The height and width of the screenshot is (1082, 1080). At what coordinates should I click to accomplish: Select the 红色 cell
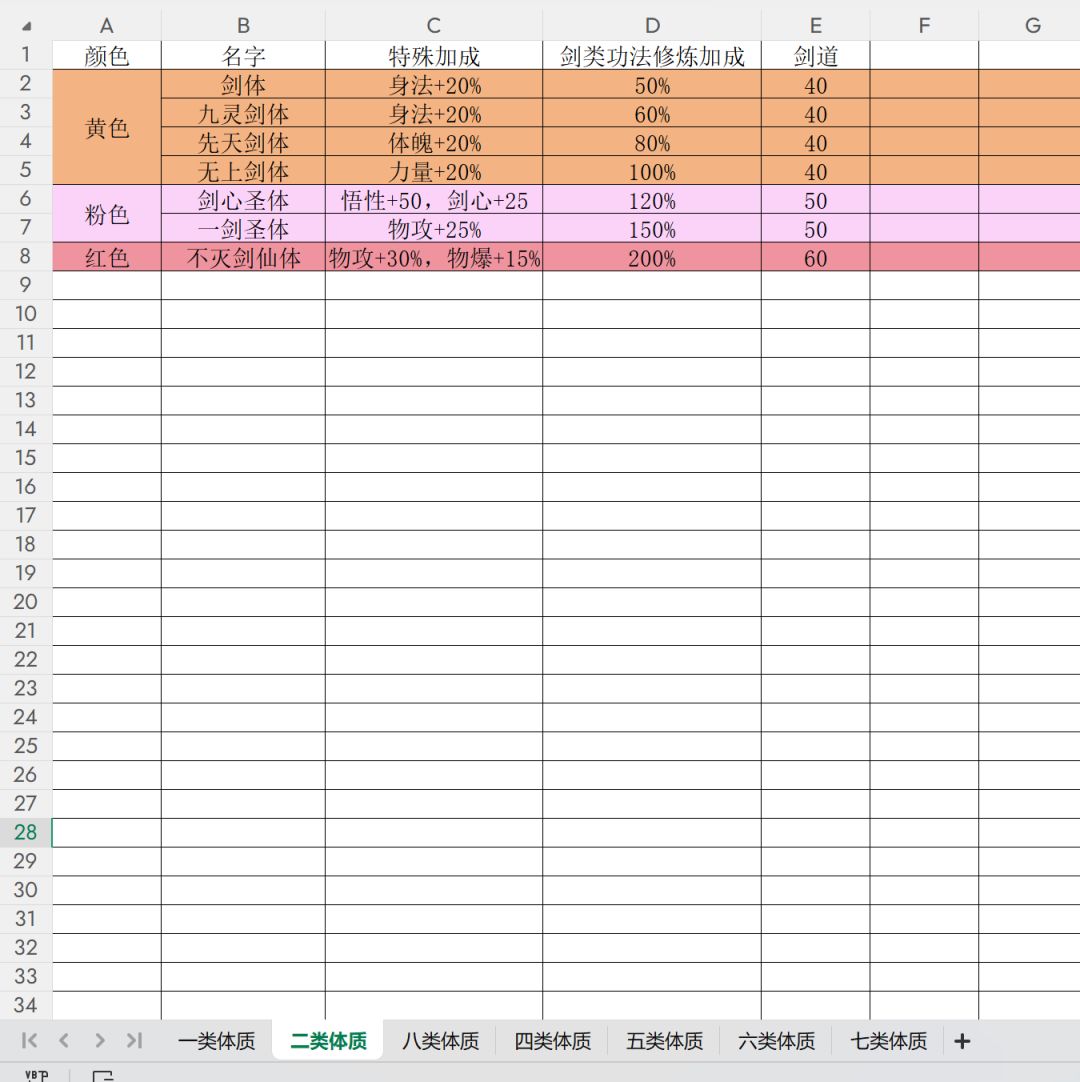click(107, 257)
